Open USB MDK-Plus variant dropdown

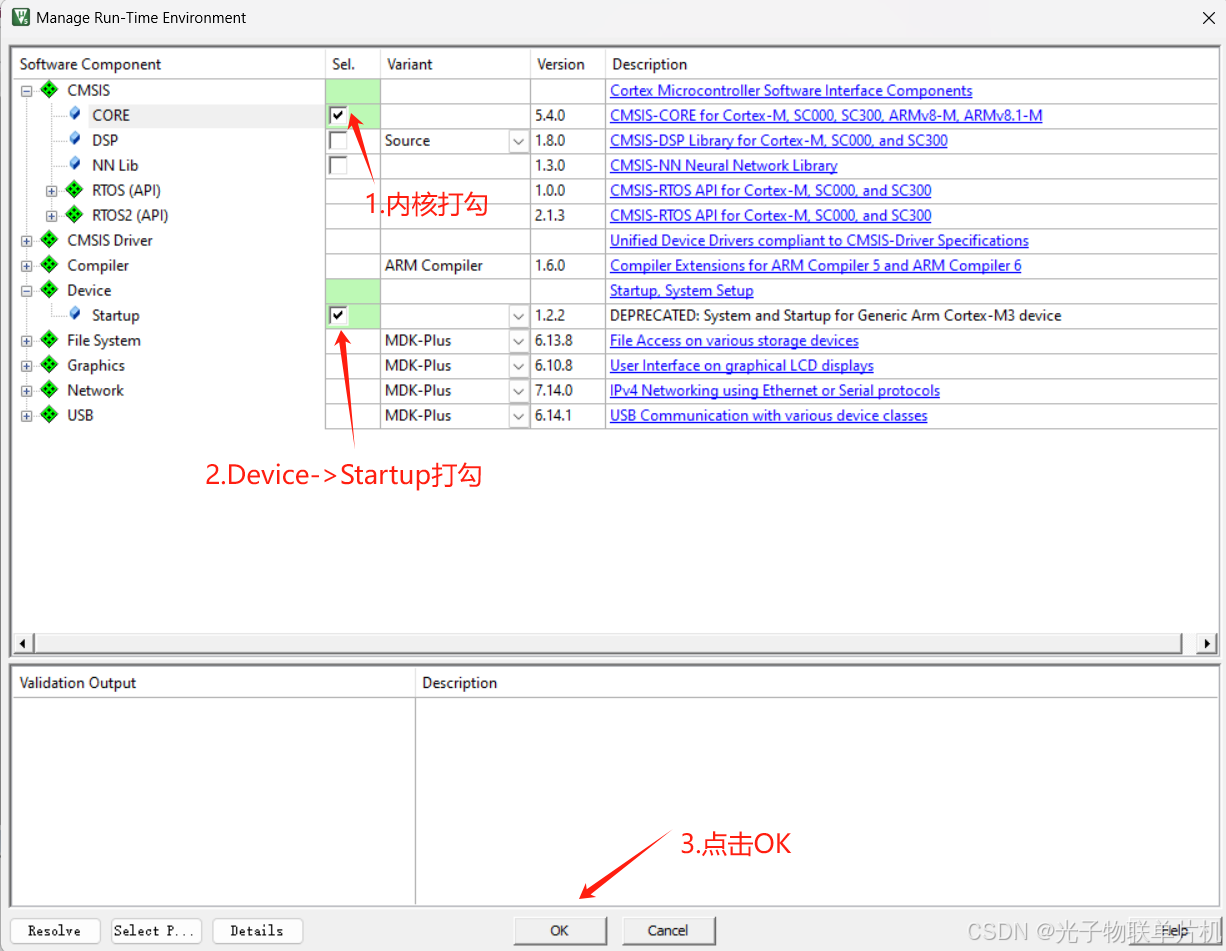pos(518,416)
